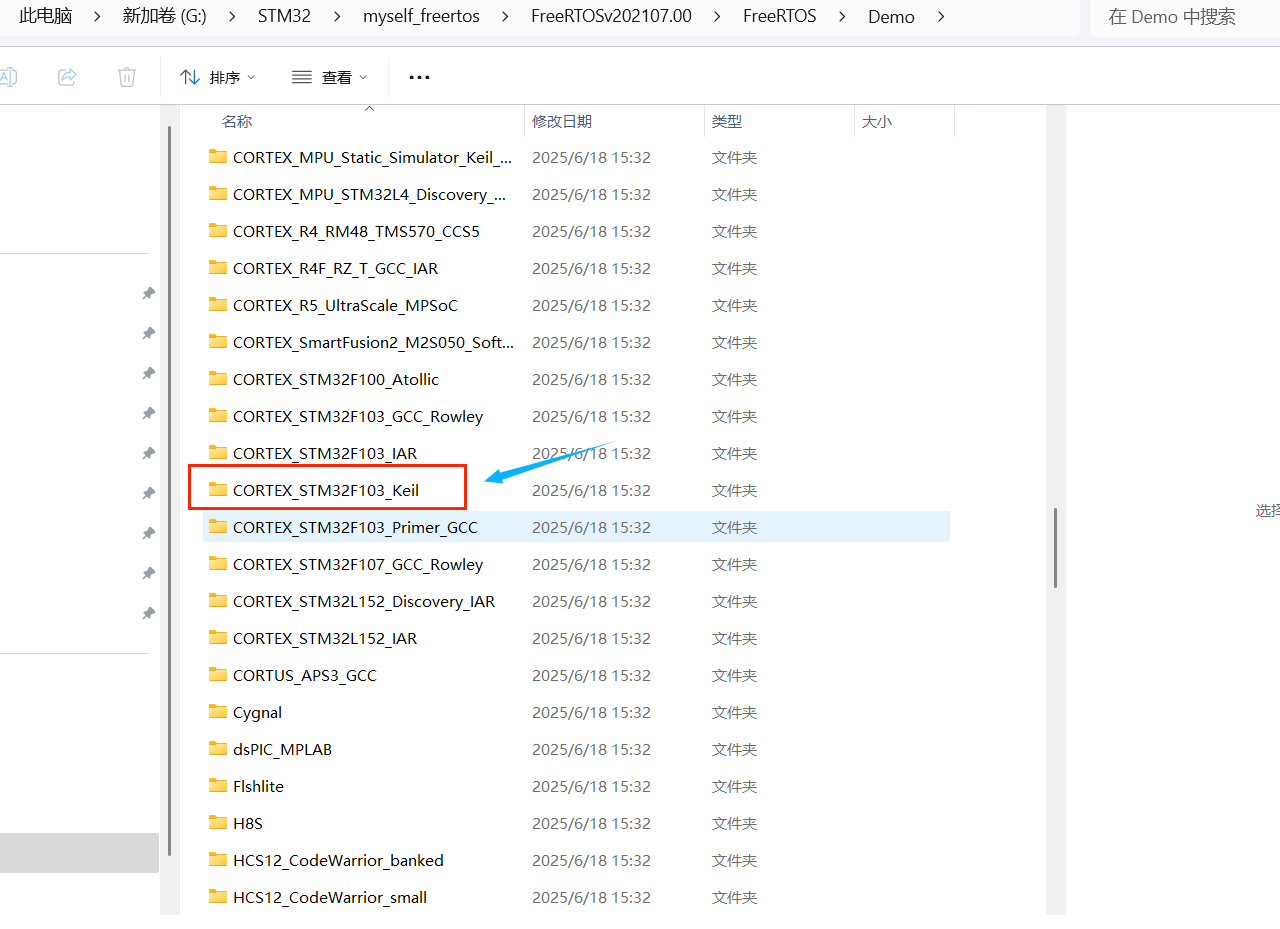Click 文件夹 type cell of H8S row

734,823
